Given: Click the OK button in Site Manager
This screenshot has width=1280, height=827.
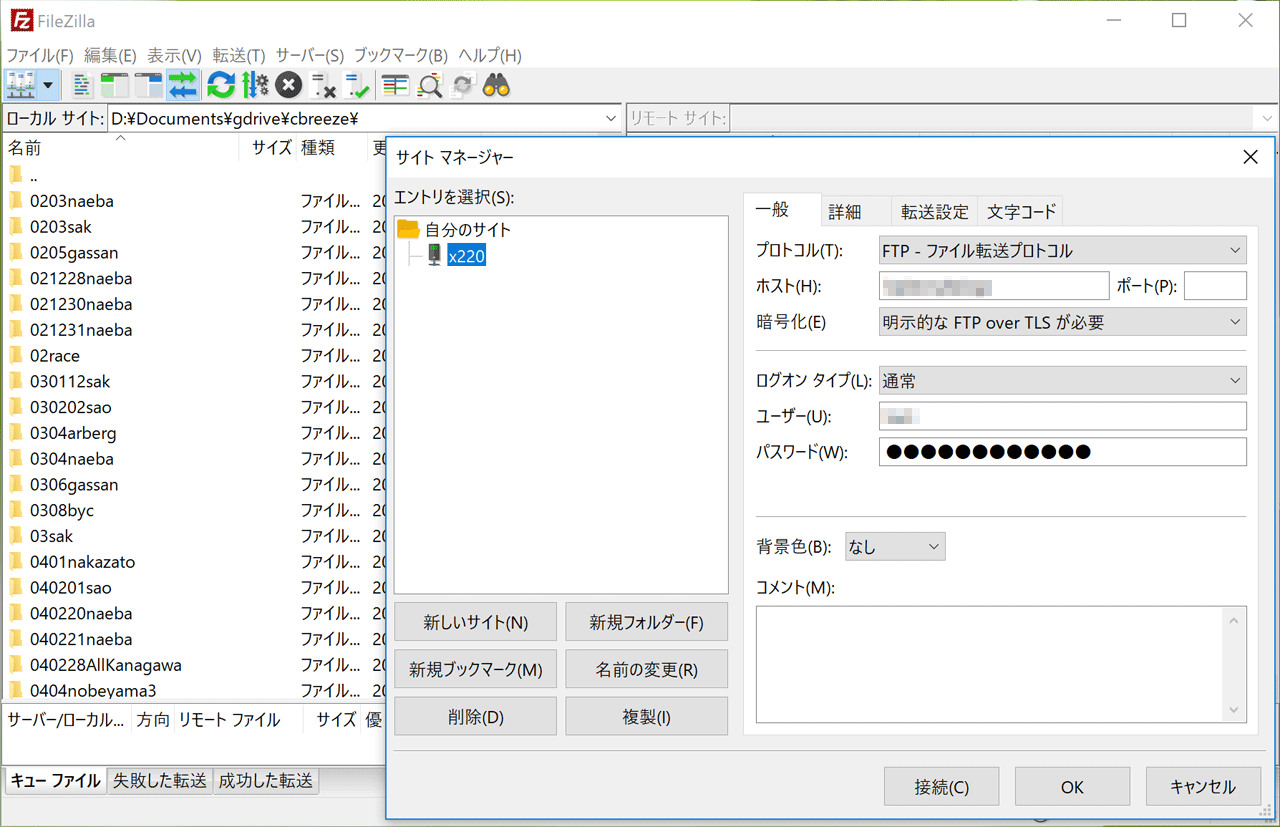Looking at the screenshot, I should point(1072,787).
